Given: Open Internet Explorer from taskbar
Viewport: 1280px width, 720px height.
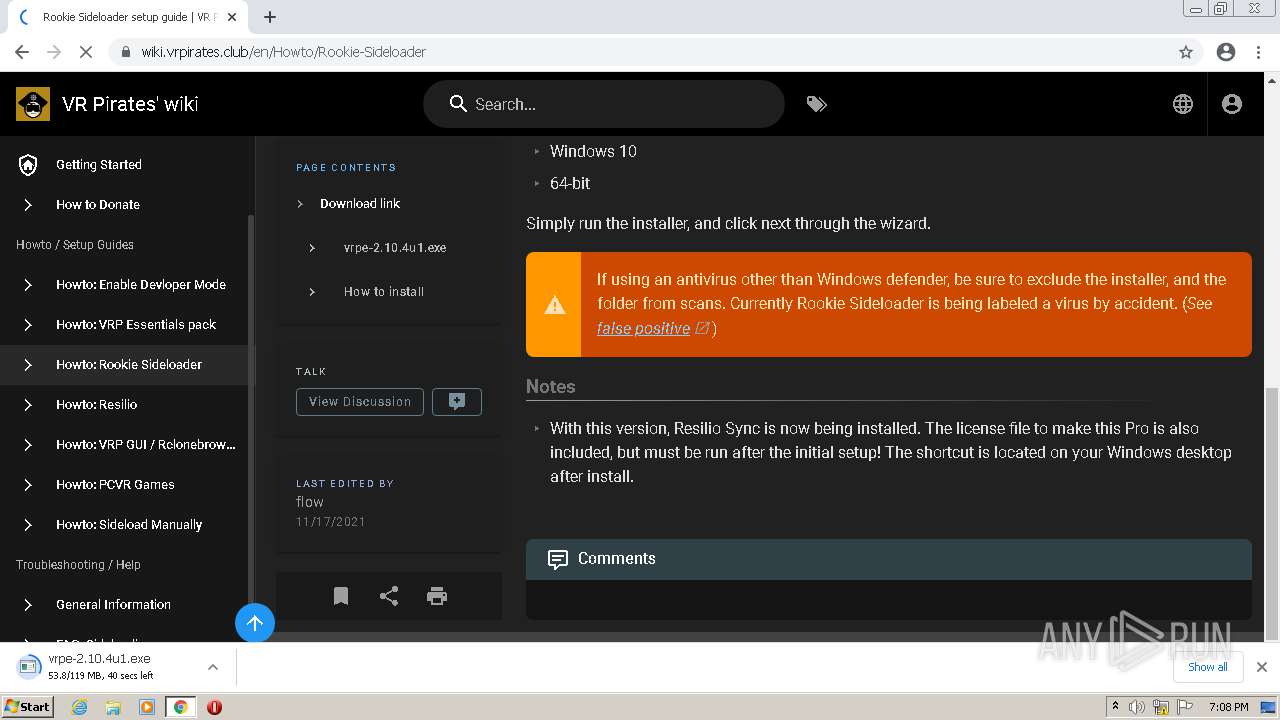Looking at the screenshot, I should tap(79, 707).
